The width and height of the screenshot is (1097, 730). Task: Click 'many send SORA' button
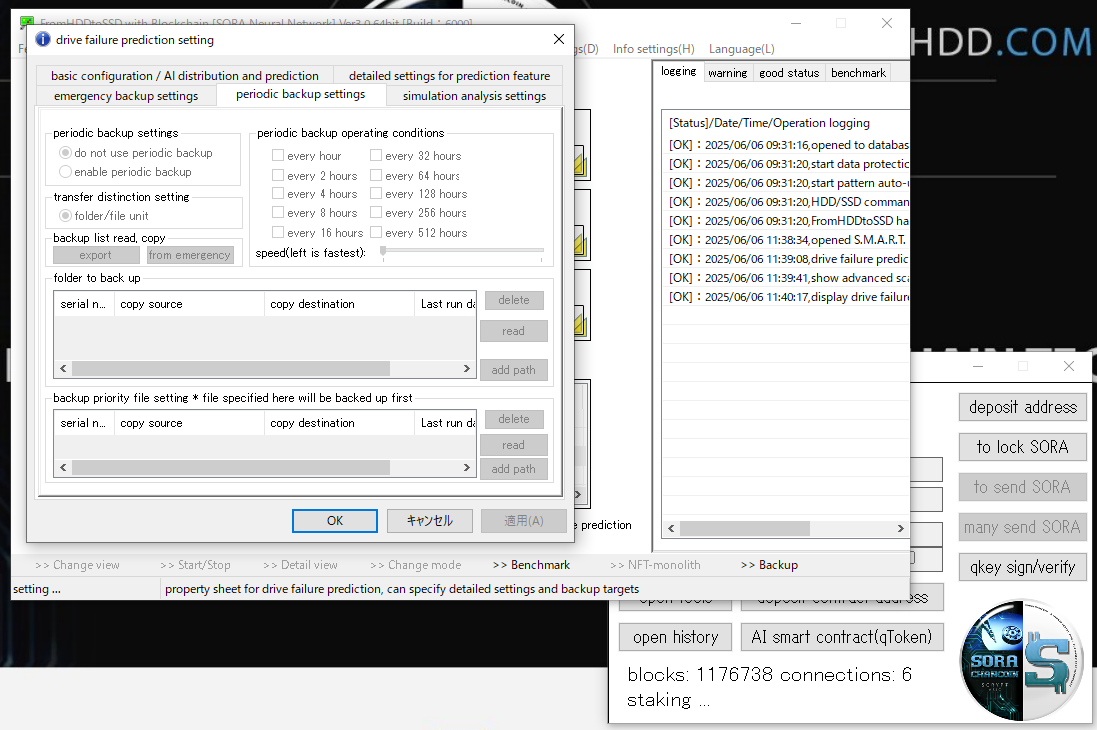point(1023,526)
